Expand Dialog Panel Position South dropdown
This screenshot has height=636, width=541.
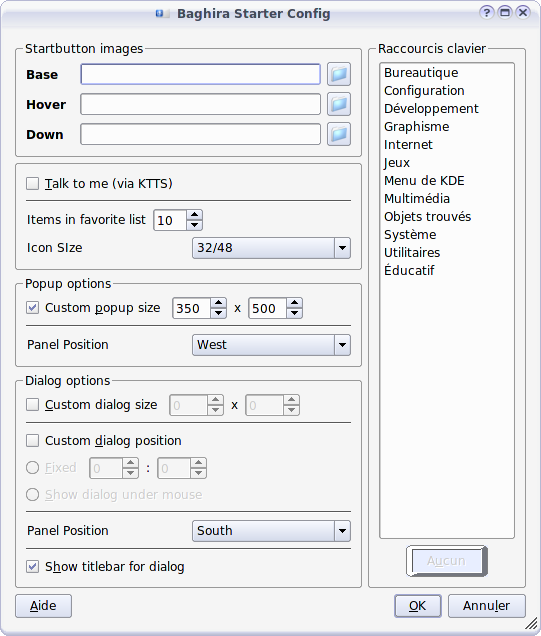click(x=271, y=531)
